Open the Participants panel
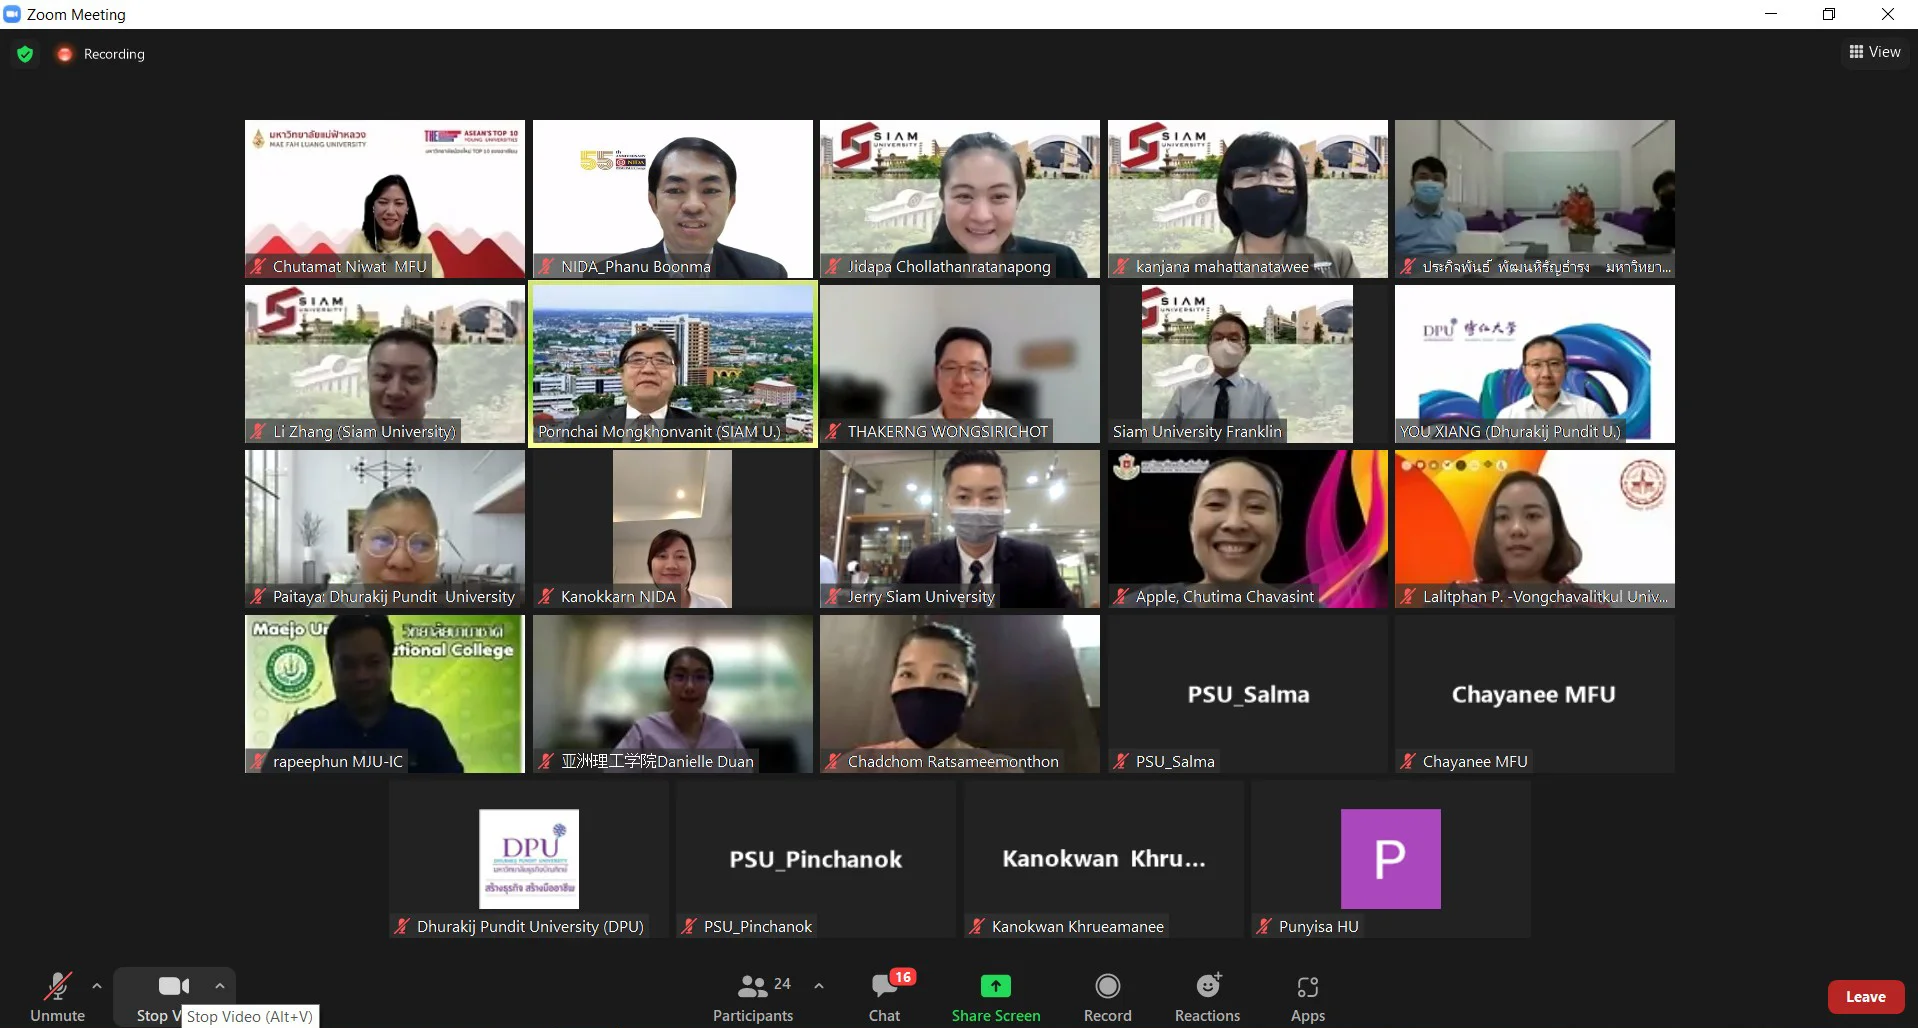 tap(753, 997)
